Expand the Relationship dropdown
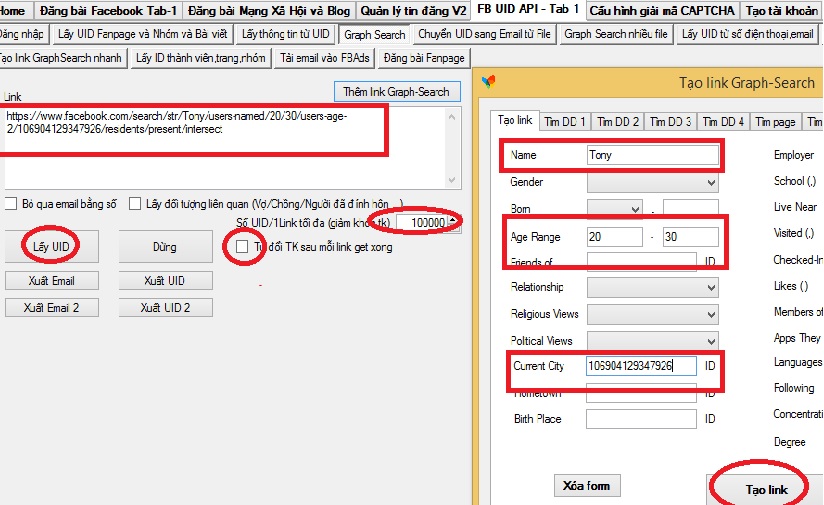Image resolution: width=824 pixels, height=505 pixels. [x=652, y=287]
